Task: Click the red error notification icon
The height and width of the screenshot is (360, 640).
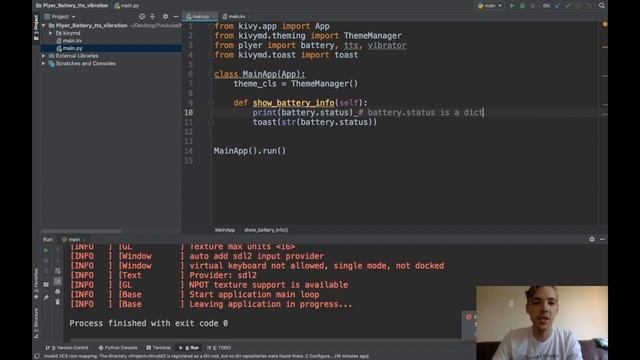Action: 469,317
